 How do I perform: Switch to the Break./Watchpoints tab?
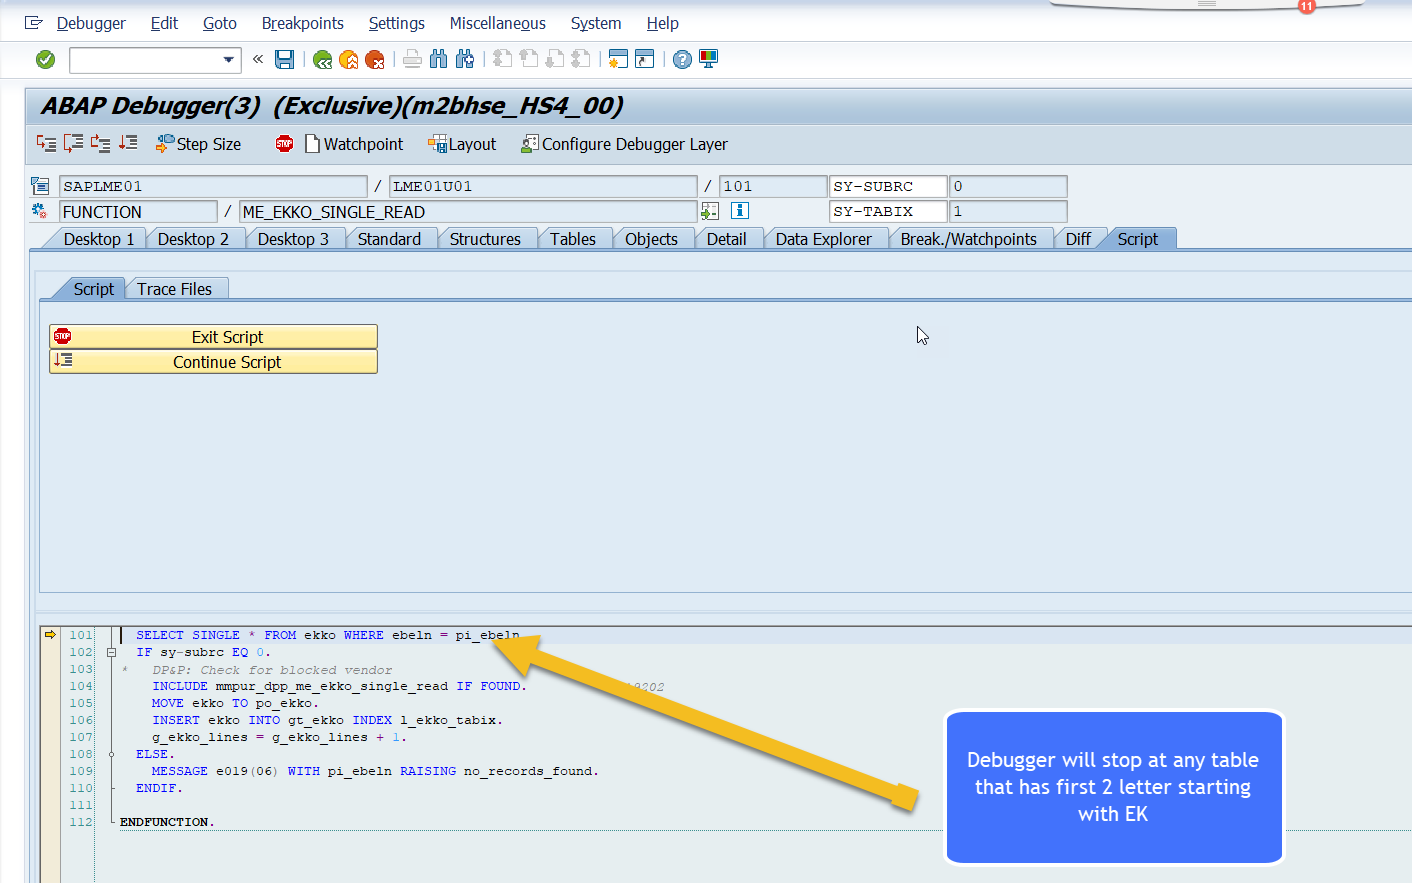[968, 239]
